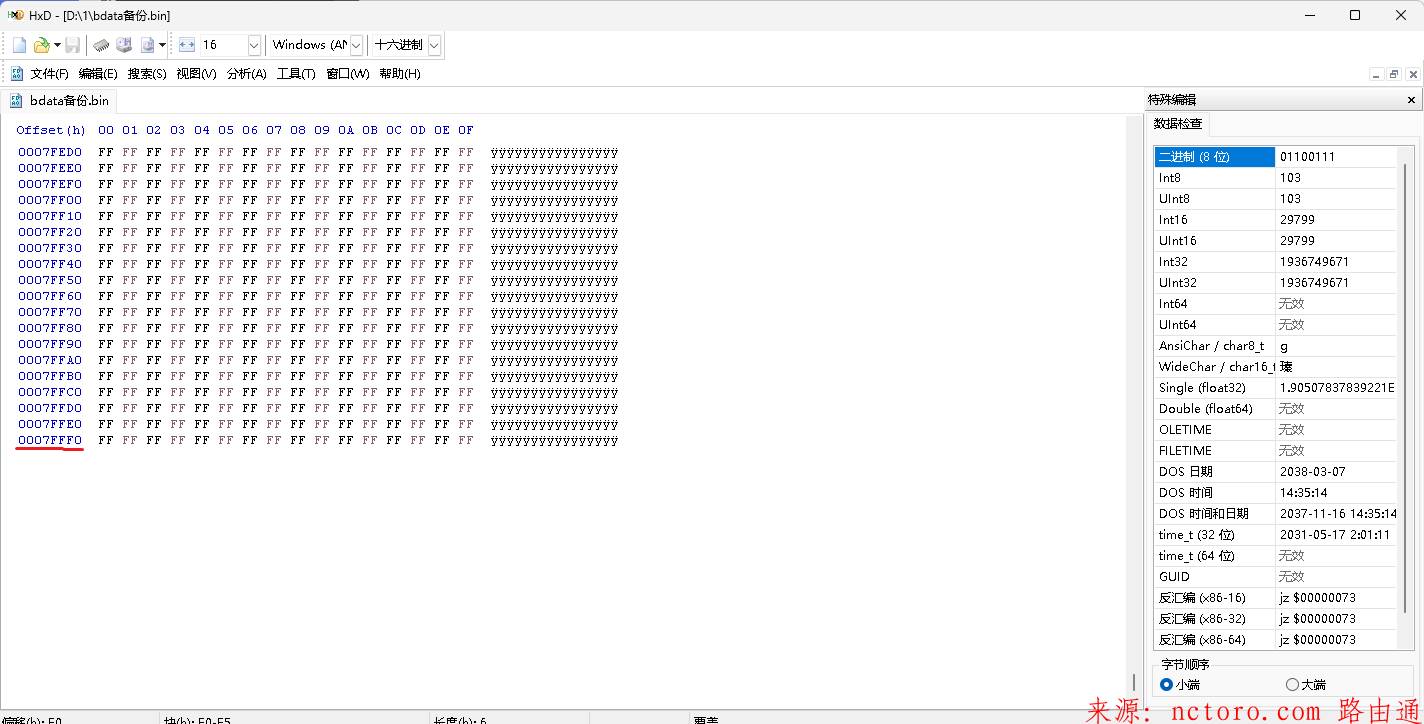Expand the Windows (ANSI) encoding dropdown

(x=356, y=45)
